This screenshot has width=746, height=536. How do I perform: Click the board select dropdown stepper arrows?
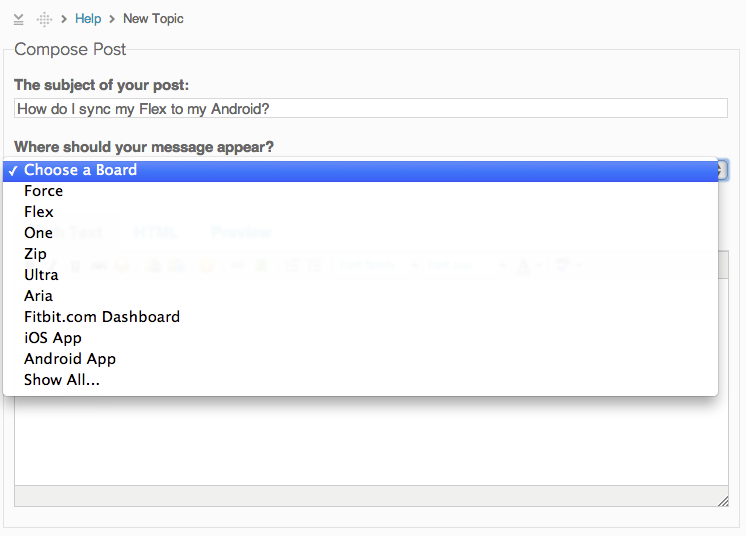tap(723, 170)
